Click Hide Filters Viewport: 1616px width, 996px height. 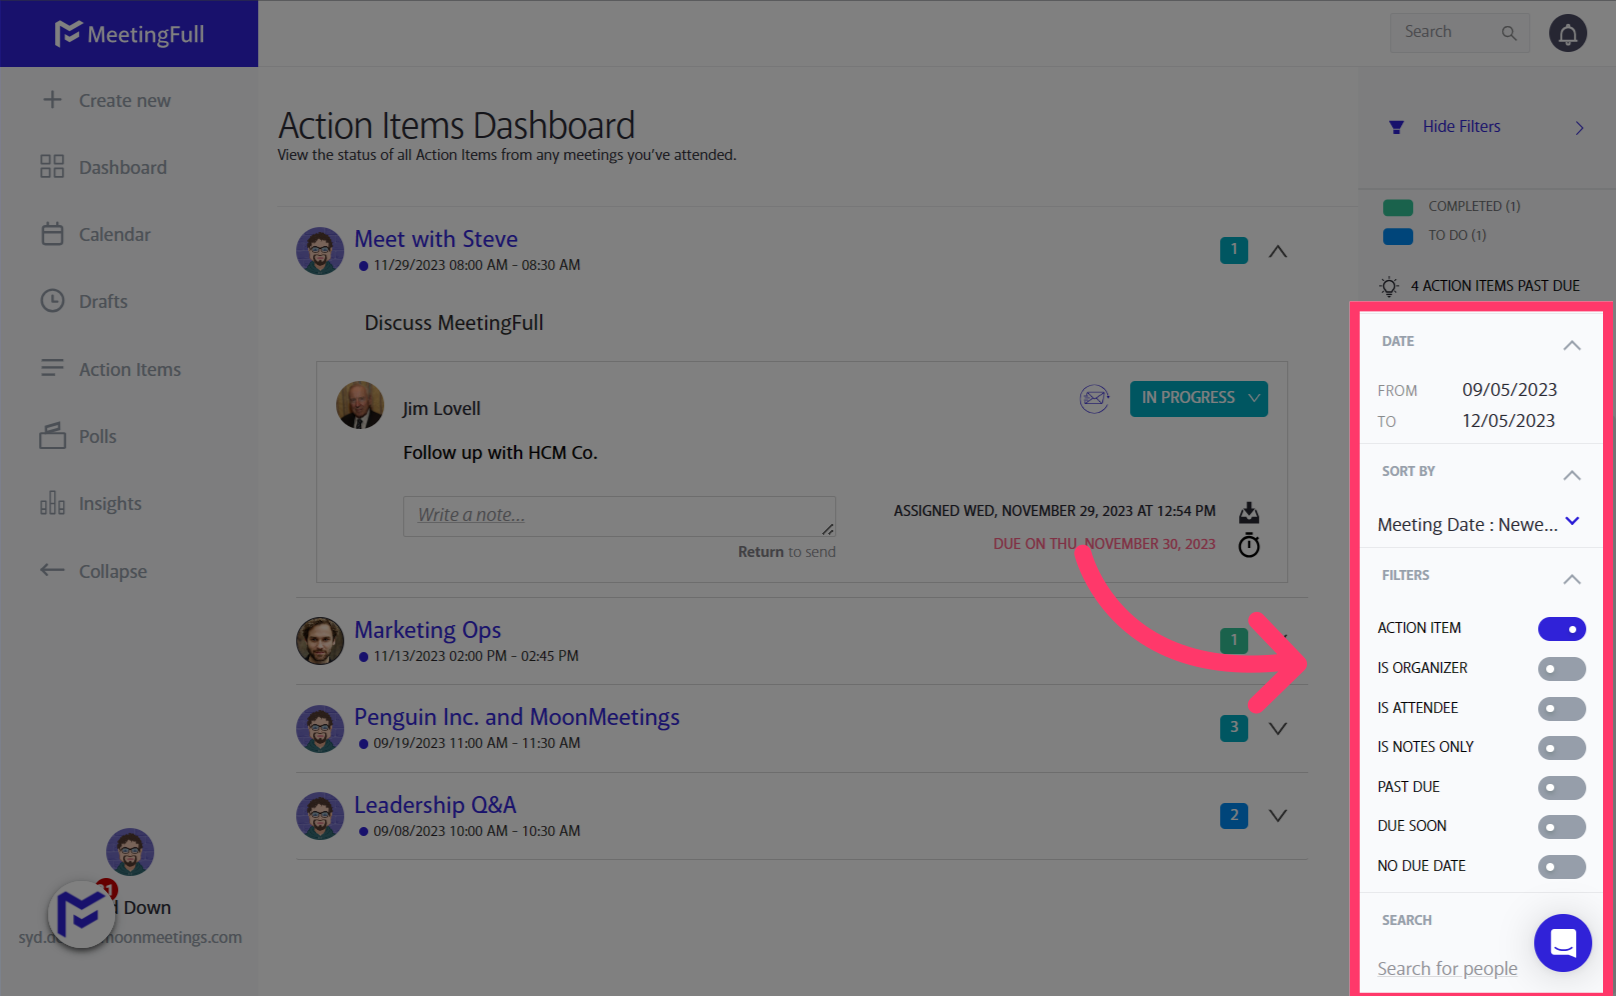[1461, 127]
